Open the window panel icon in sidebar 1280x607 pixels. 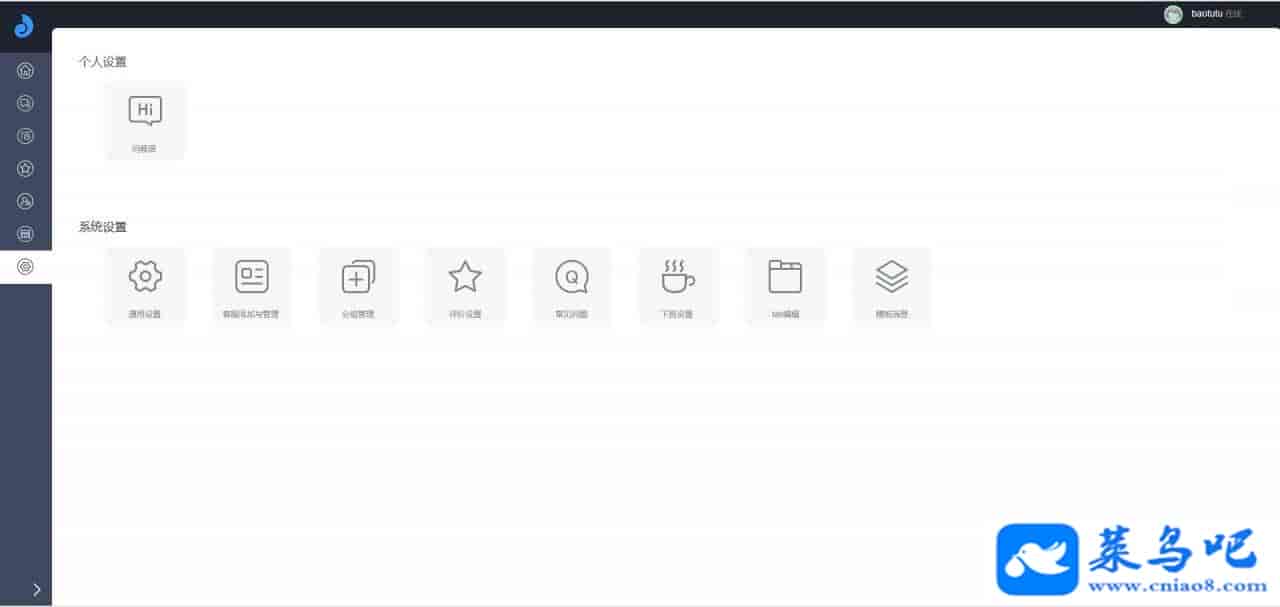click(x=26, y=234)
